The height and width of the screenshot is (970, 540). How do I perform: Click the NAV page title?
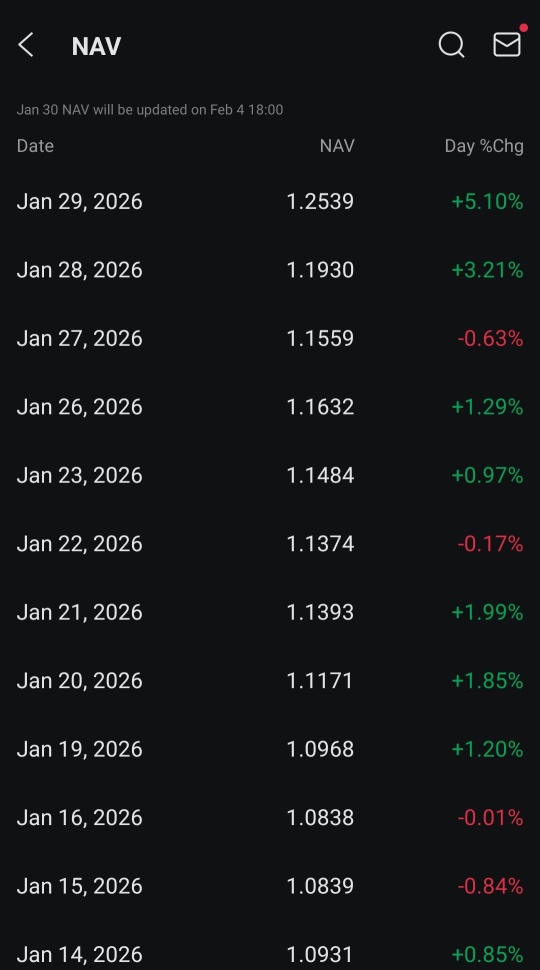click(x=96, y=46)
